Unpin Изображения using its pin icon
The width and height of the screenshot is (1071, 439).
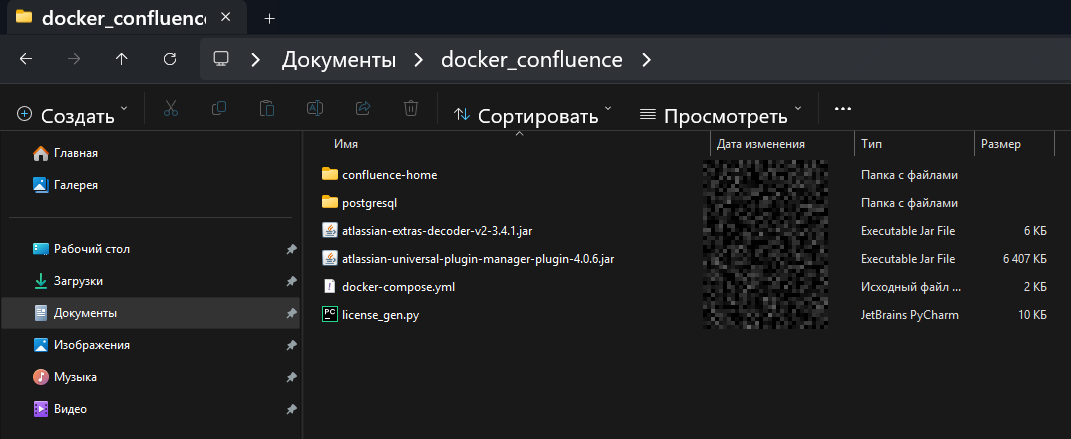(x=291, y=346)
